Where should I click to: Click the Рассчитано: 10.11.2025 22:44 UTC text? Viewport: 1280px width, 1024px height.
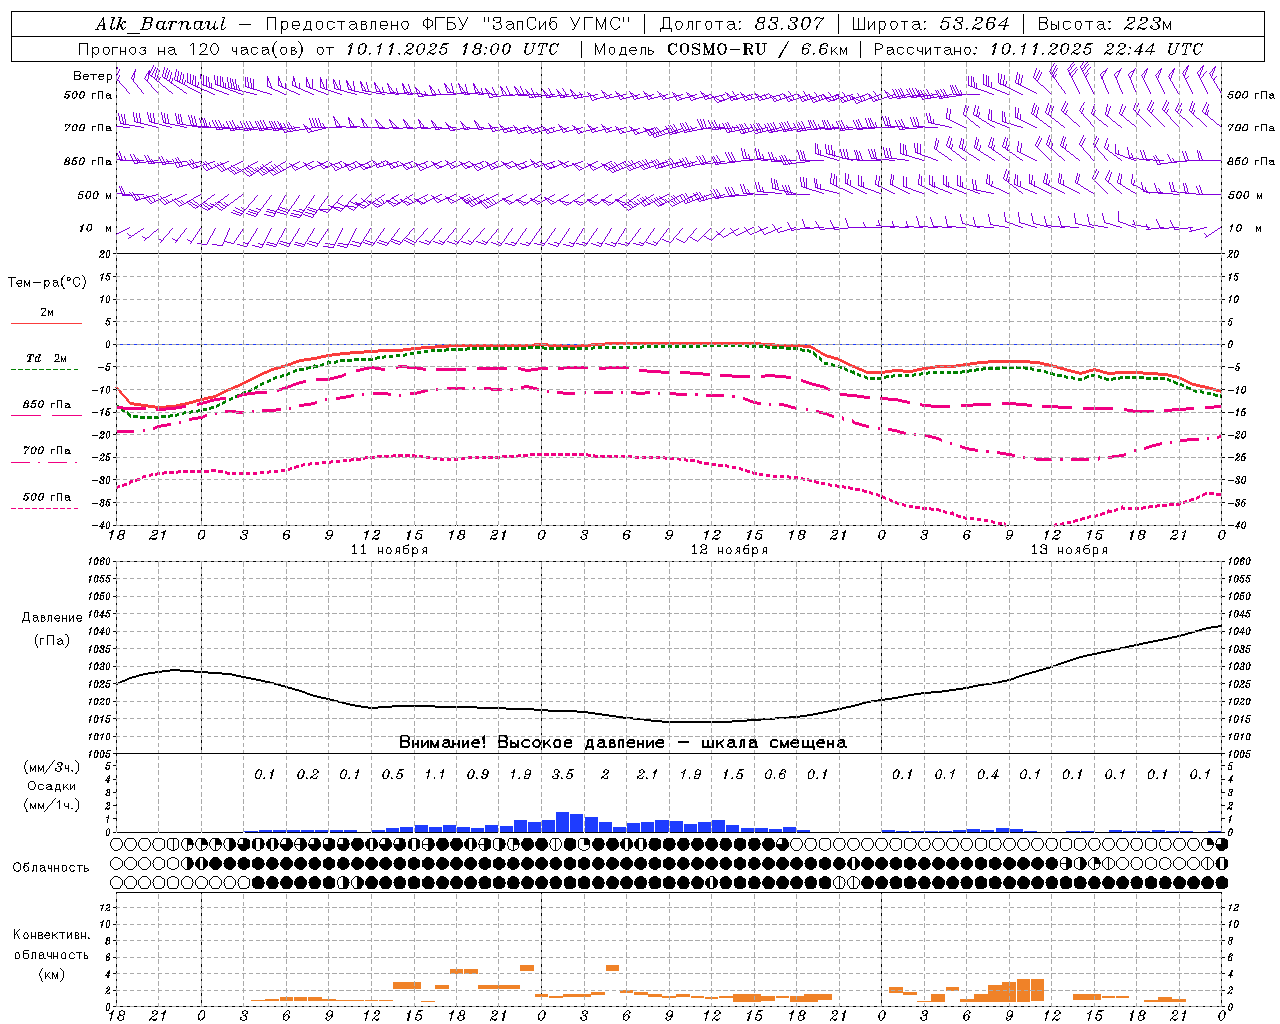point(1038,49)
